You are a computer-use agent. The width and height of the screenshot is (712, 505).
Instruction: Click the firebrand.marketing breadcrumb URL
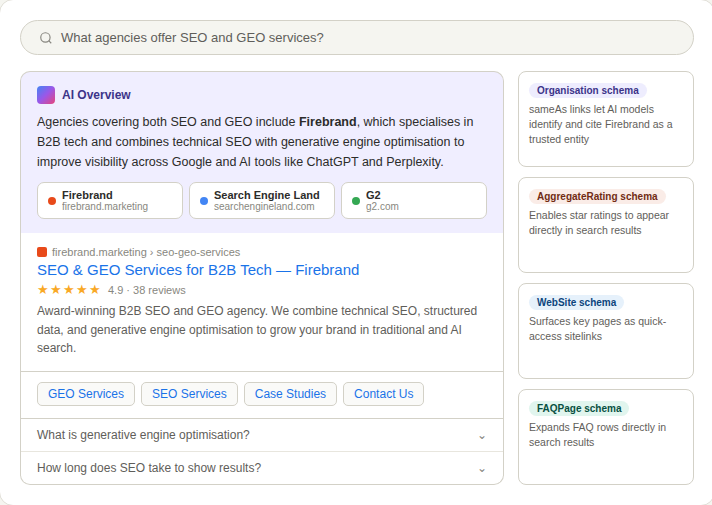[x=146, y=252]
